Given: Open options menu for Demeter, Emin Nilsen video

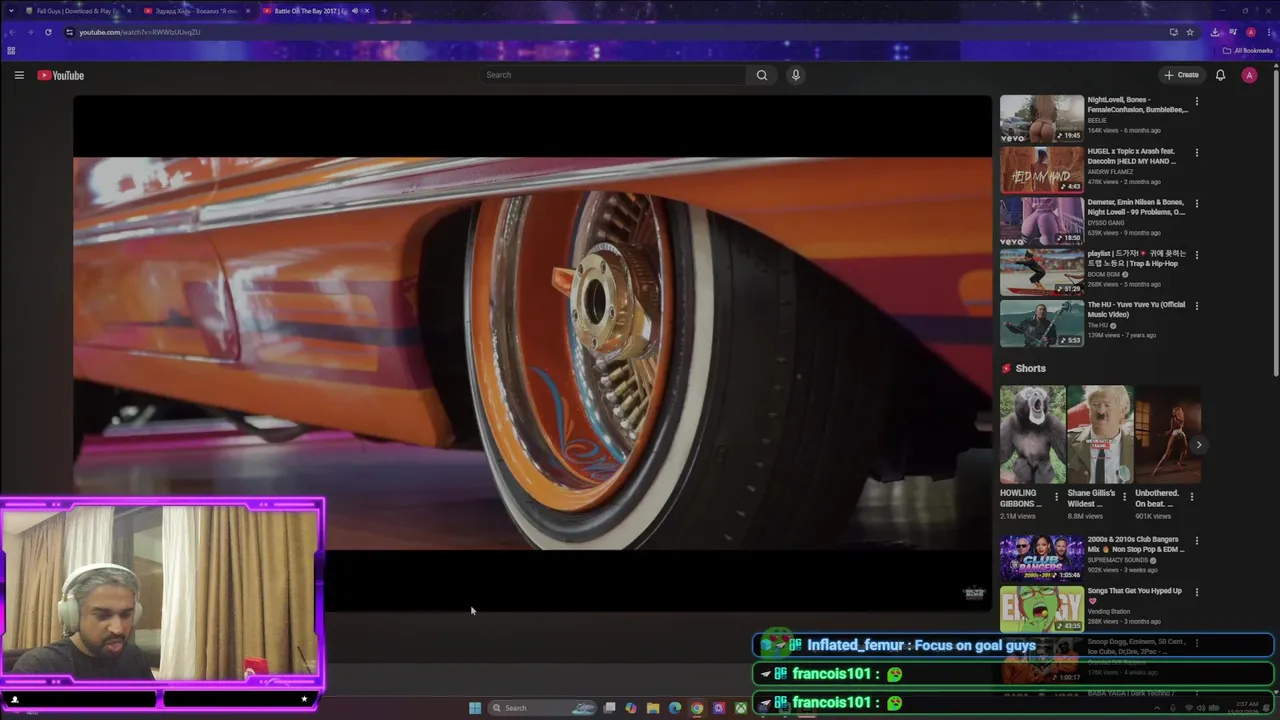Looking at the screenshot, I should [1196, 203].
